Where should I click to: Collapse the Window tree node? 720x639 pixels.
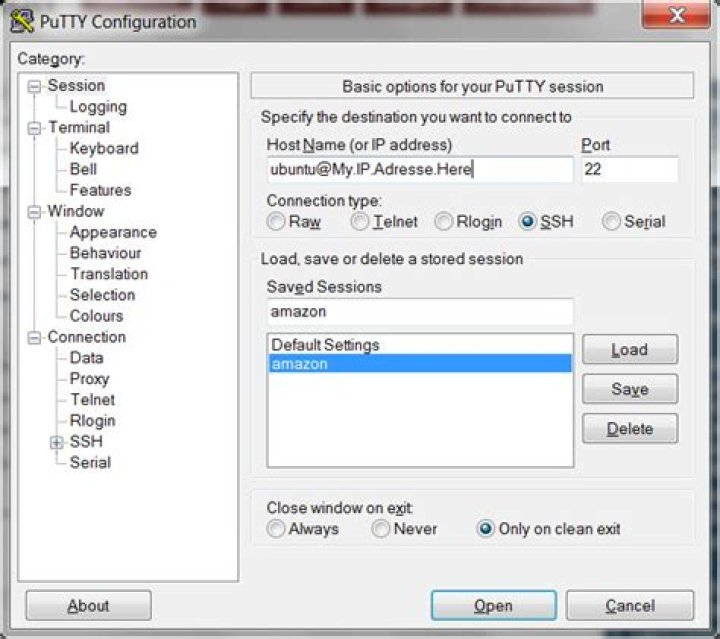pos(34,212)
